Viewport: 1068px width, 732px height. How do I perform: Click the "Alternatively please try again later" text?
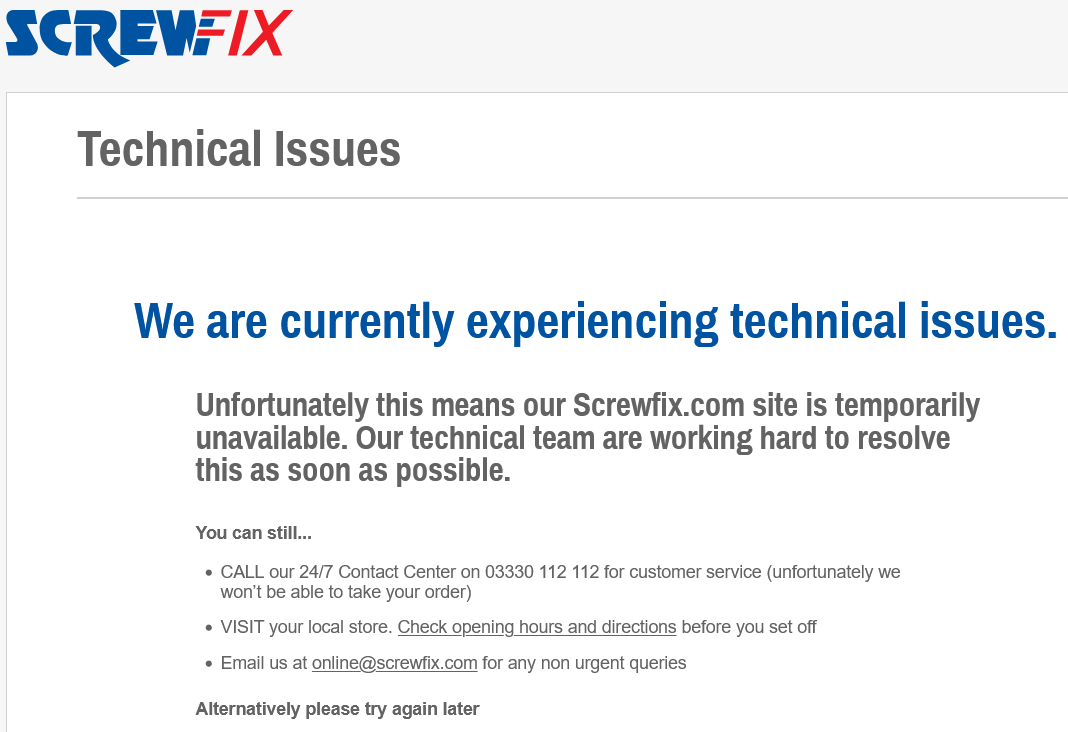[337, 709]
